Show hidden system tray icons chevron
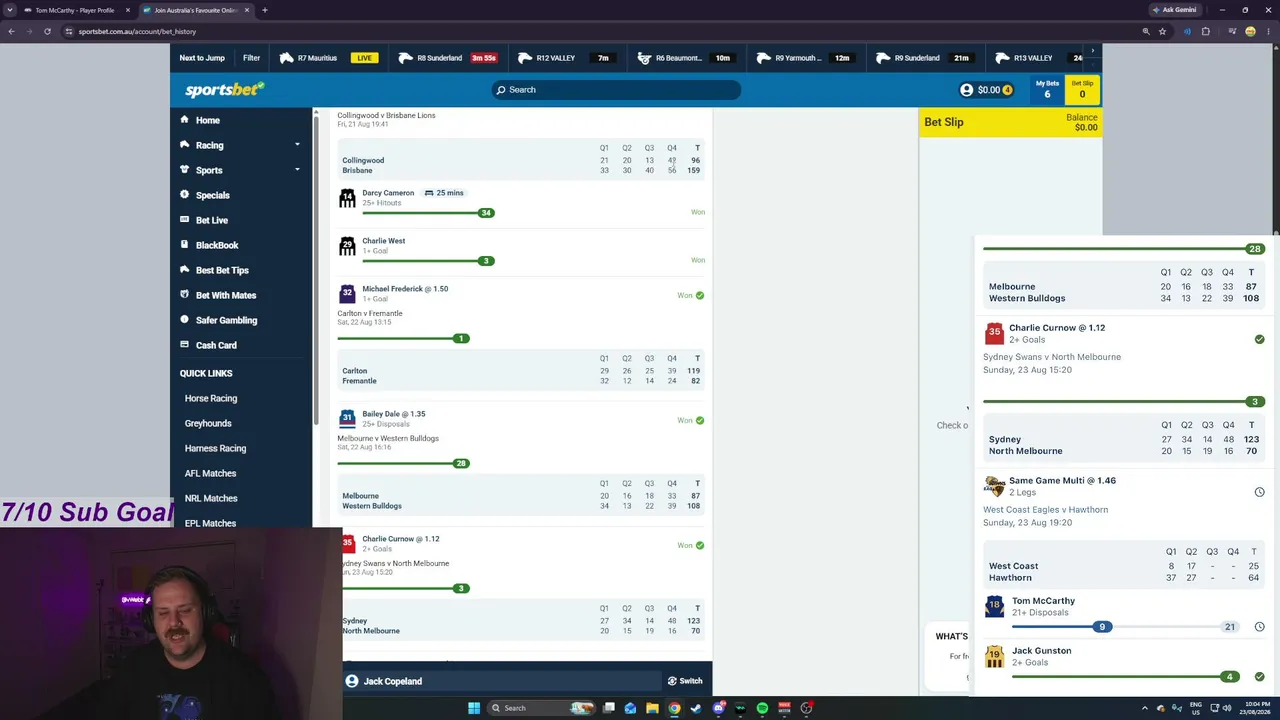Image resolution: width=1280 pixels, height=720 pixels. pyautogui.click(x=1144, y=708)
